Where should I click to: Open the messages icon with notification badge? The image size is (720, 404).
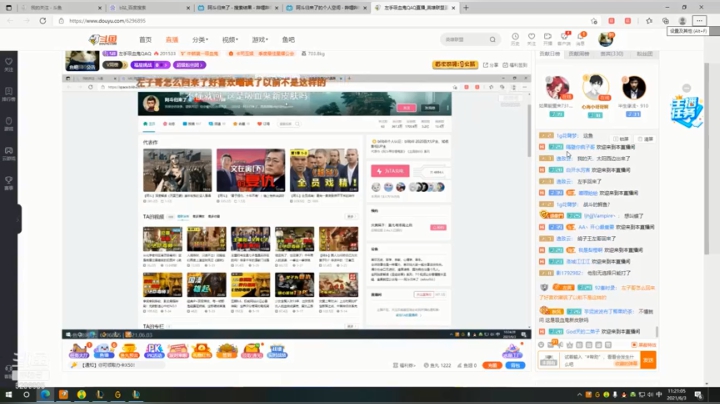click(581, 39)
